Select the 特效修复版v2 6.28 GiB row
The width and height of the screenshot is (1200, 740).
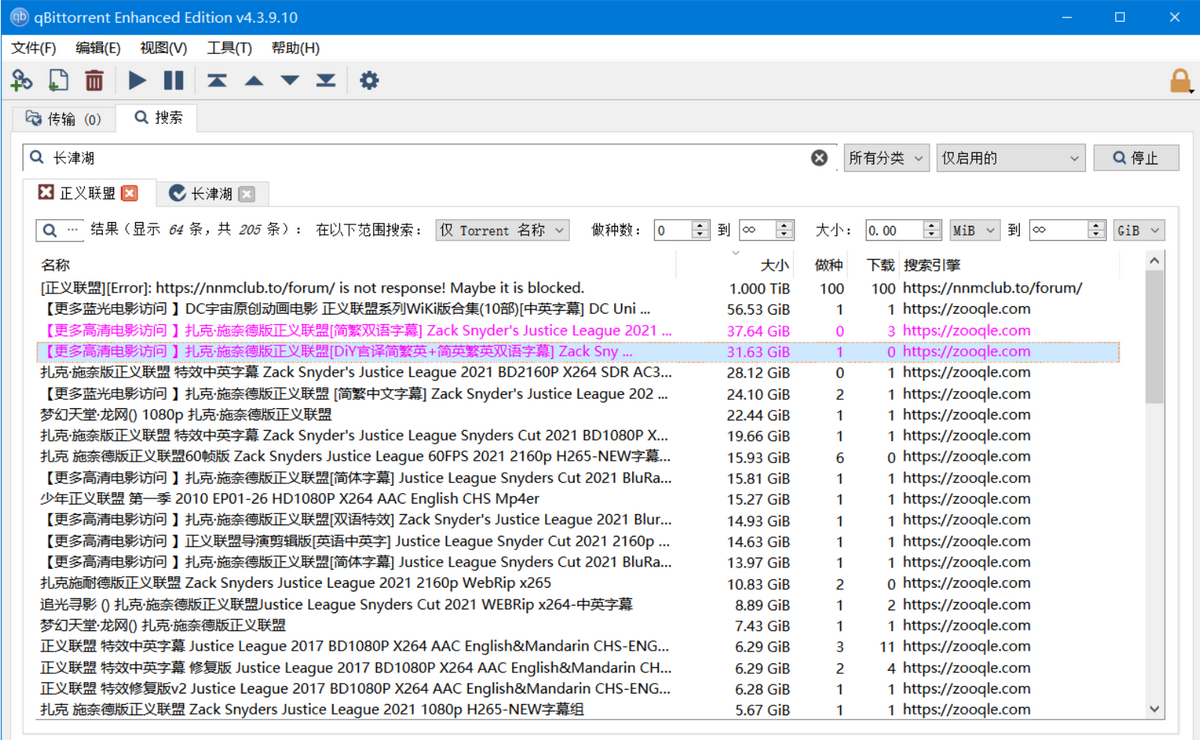coord(578,688)
